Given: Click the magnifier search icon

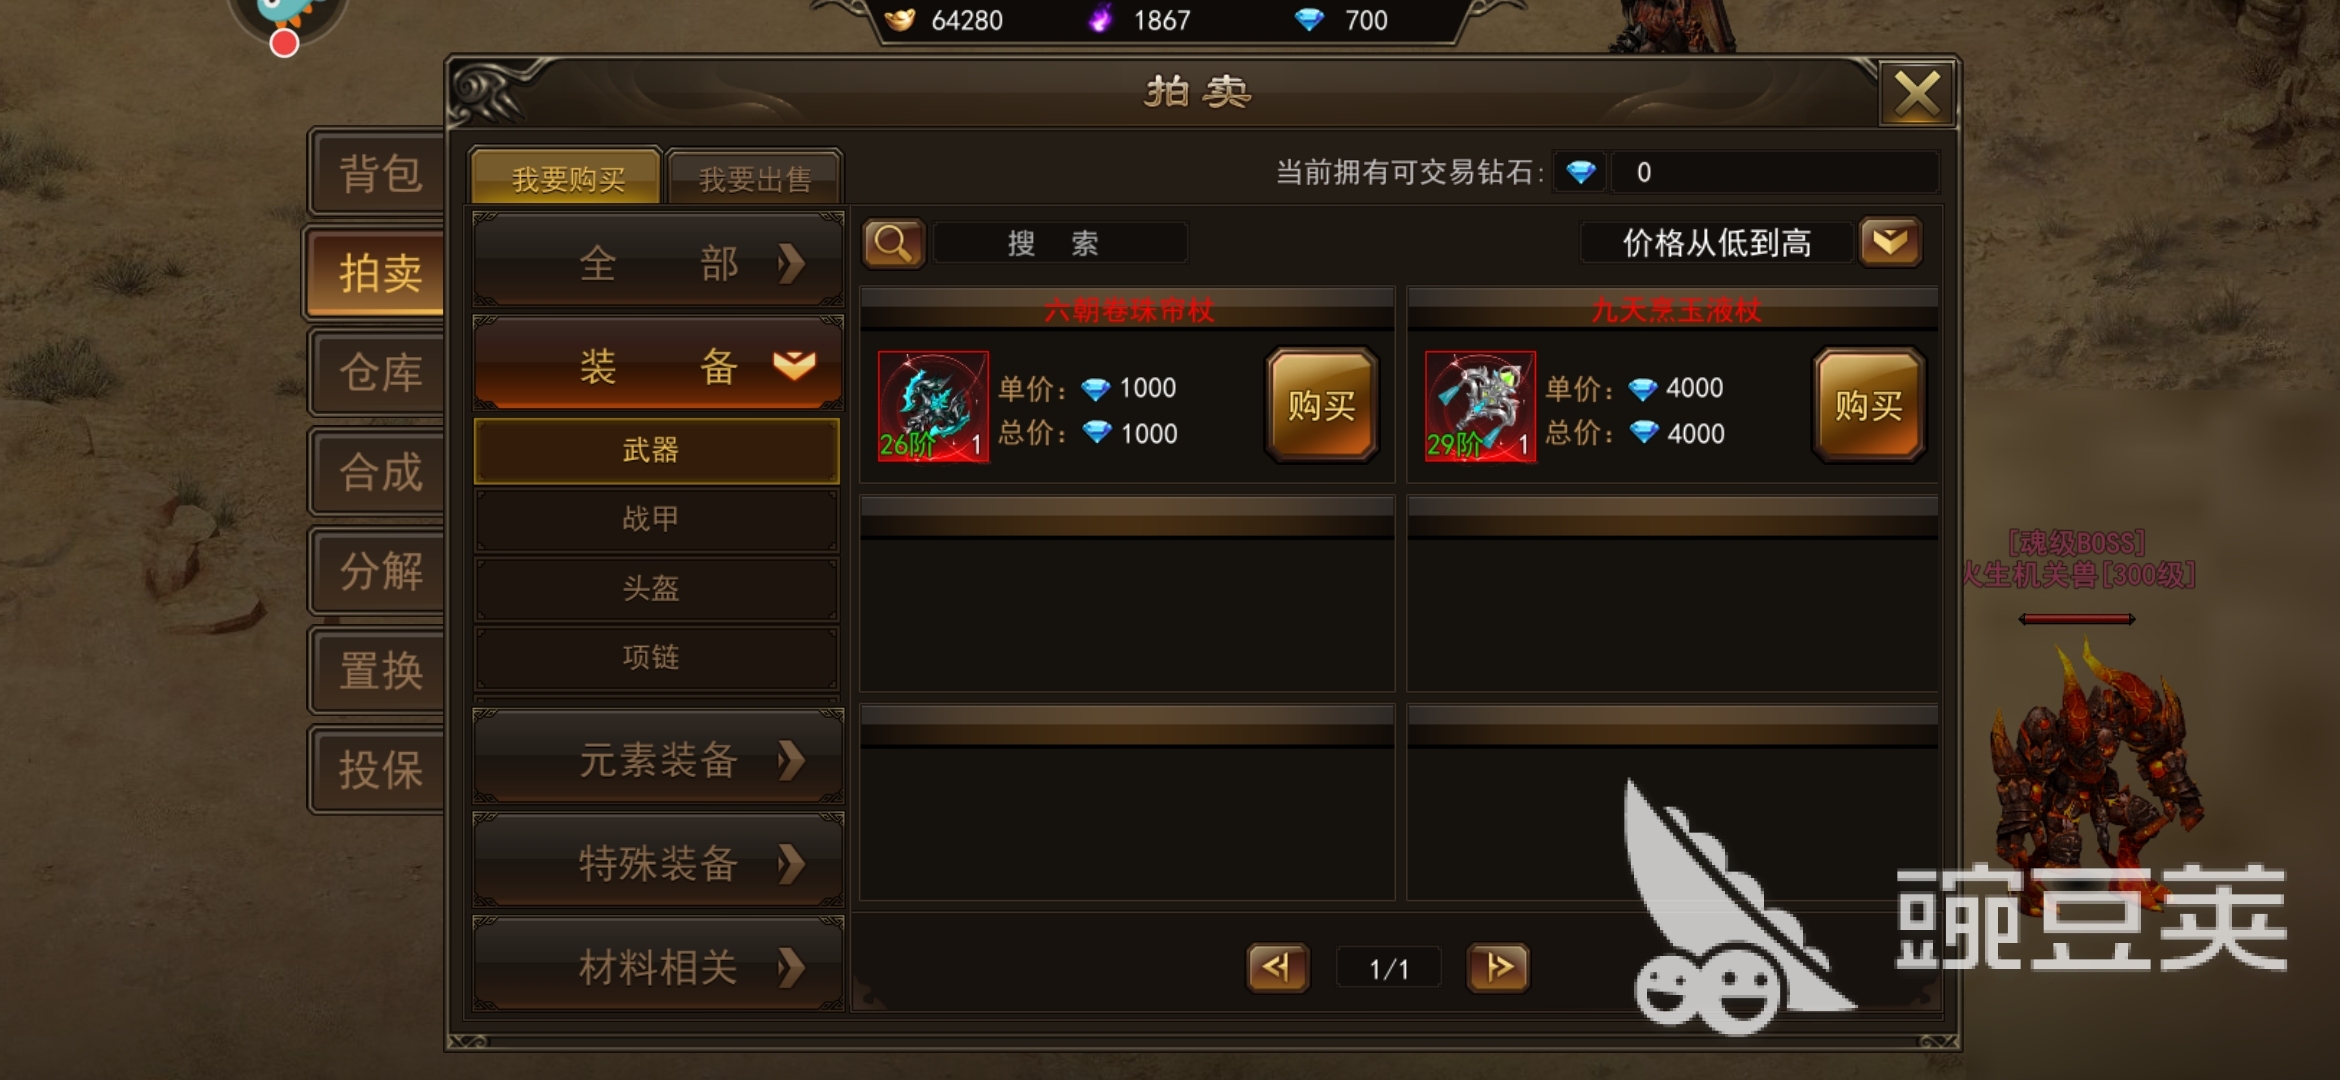Looking at the screenshot, I should pyautogui.click(x=893, y=243).
